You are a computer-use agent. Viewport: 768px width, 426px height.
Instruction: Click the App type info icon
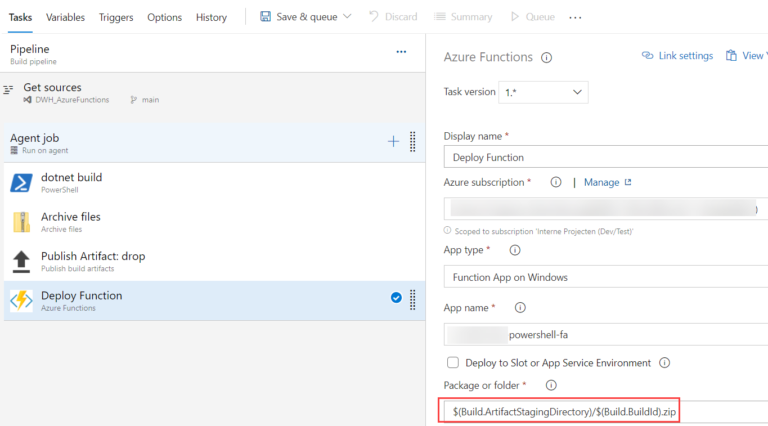(x=515, y=250)
